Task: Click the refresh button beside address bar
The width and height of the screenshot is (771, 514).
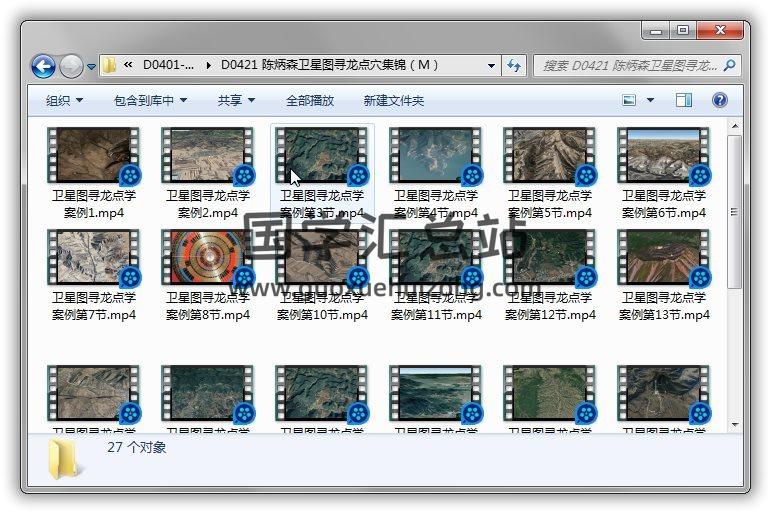Action: tap(514, 66)
